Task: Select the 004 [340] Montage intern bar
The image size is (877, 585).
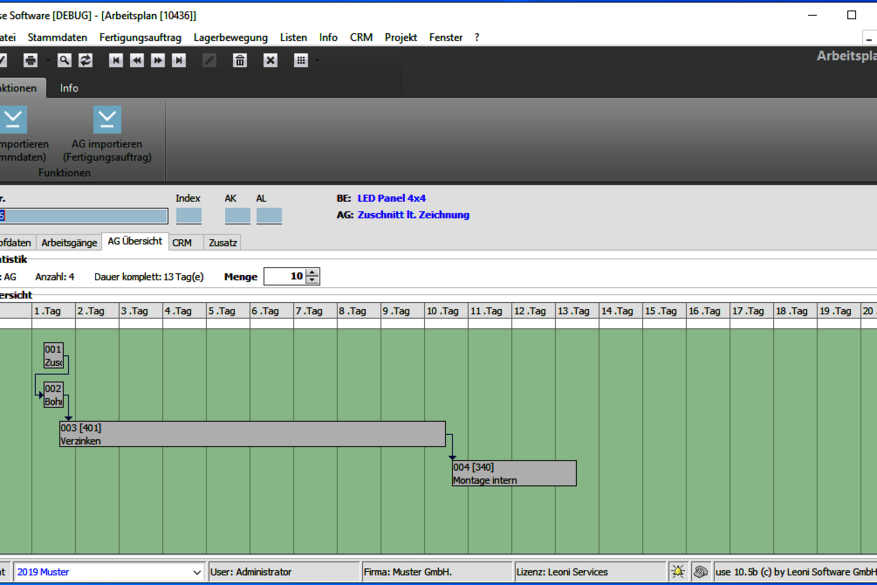Action: click(514, 473)
